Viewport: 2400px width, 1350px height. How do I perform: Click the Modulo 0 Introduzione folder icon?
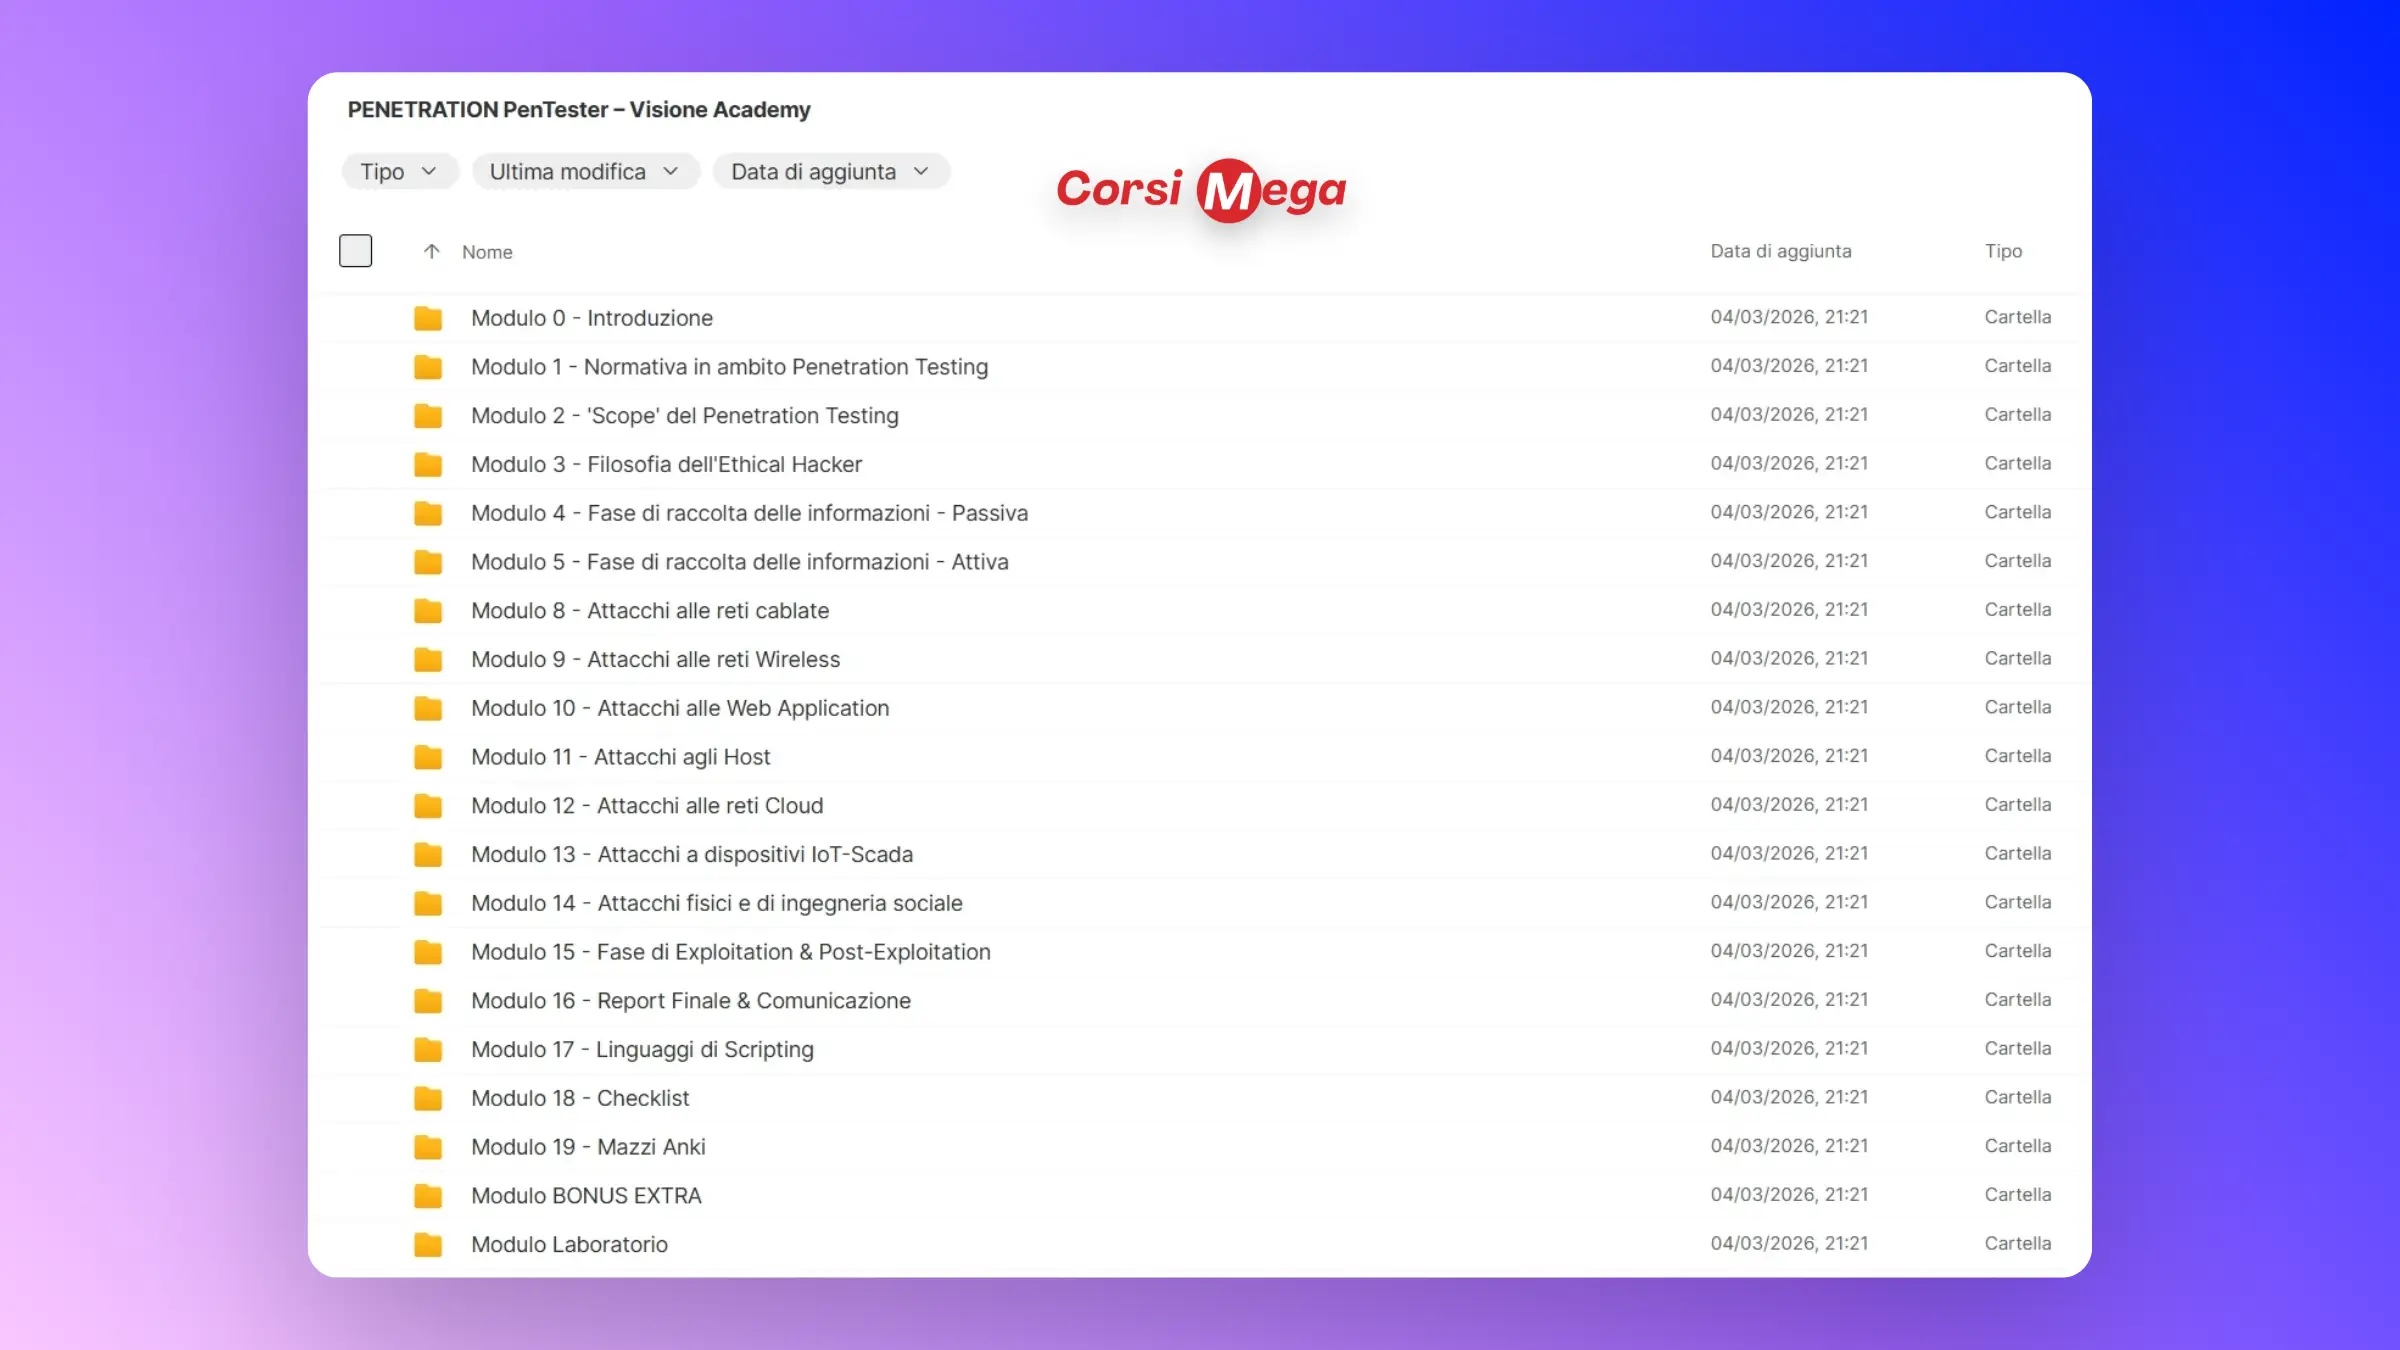428,318
